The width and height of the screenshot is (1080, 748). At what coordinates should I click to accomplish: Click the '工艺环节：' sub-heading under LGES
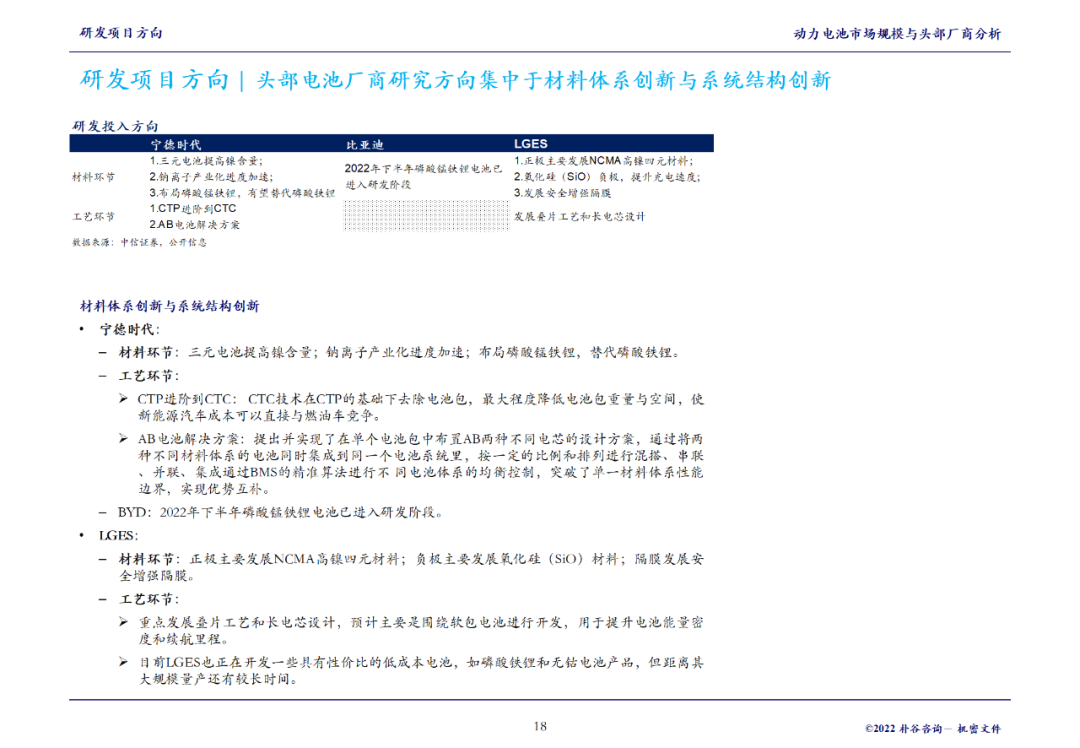pyautogui.click(x=149, y=599)
